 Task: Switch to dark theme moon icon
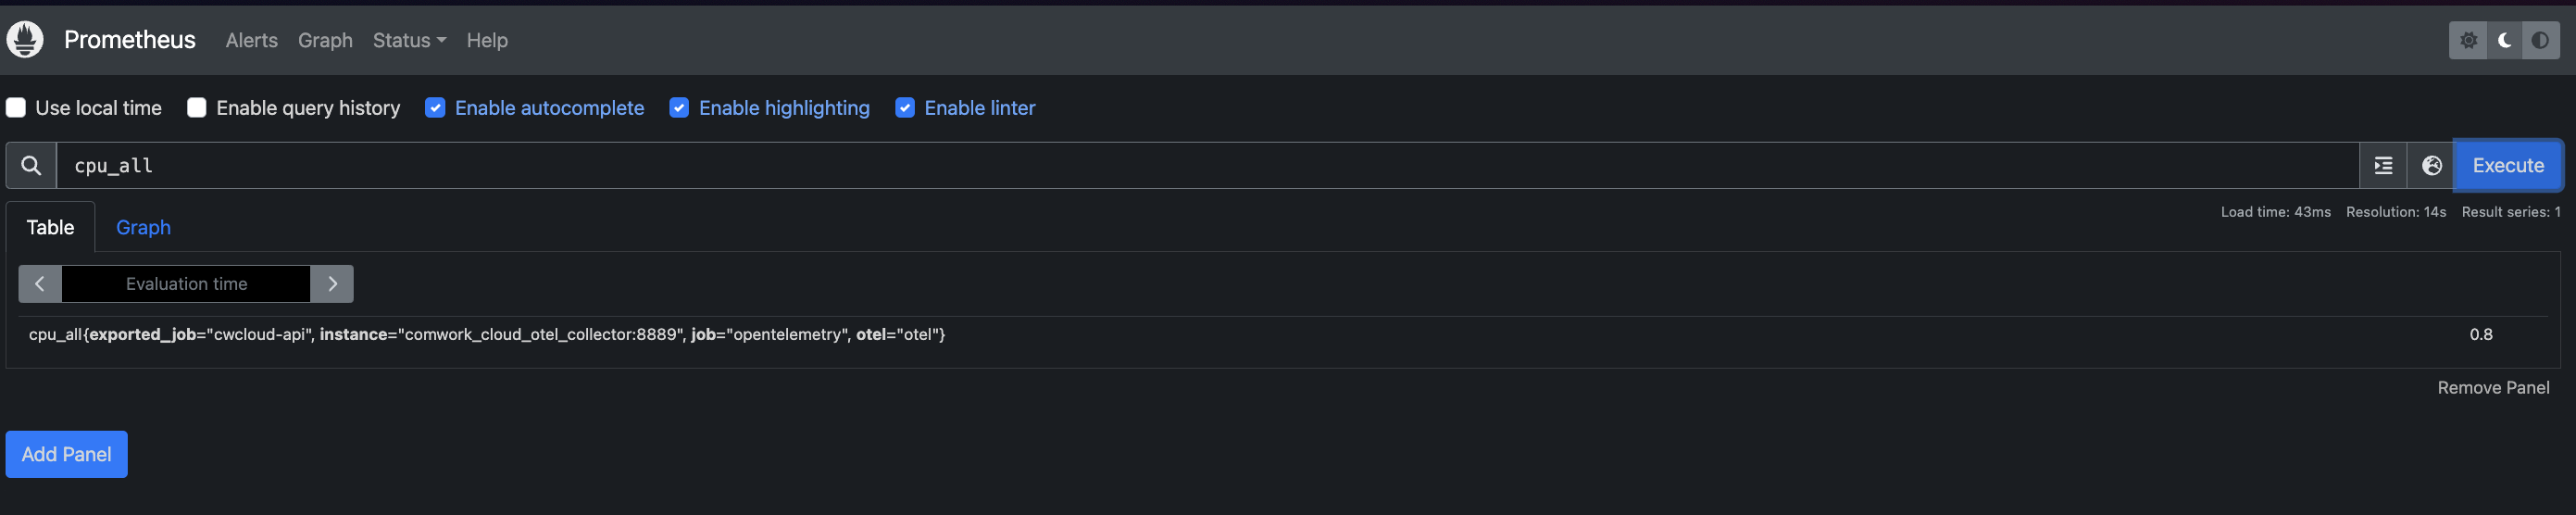tap(2504, 40)
